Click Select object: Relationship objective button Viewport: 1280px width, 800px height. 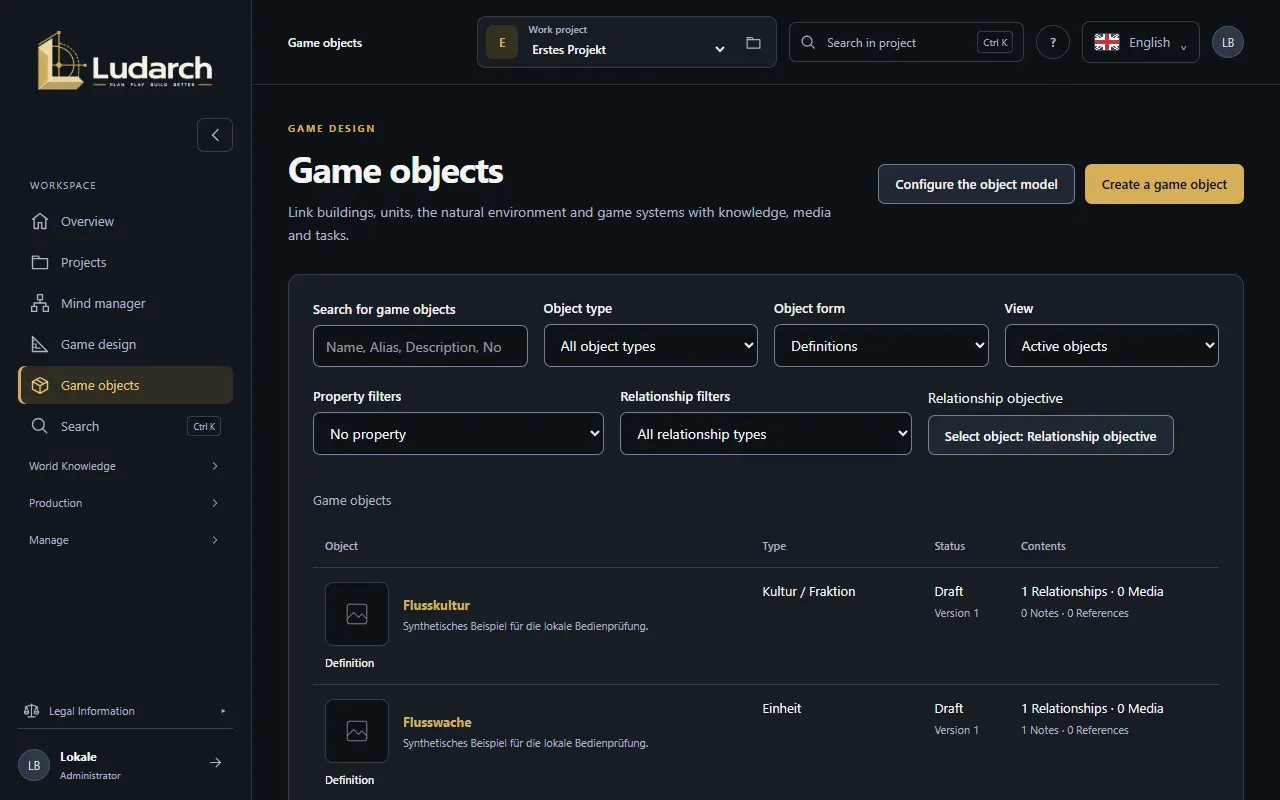click(x=1050, y=436)
